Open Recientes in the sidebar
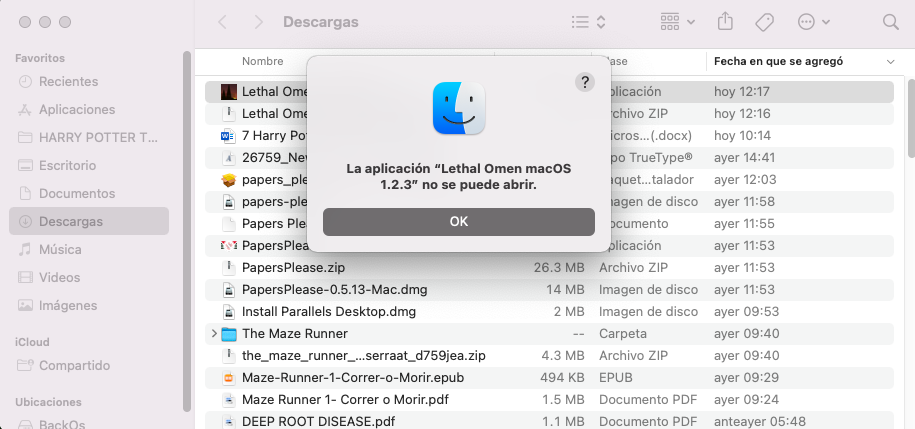The width and height of the screenshot is (915, 429). click(x=89, y=82)
